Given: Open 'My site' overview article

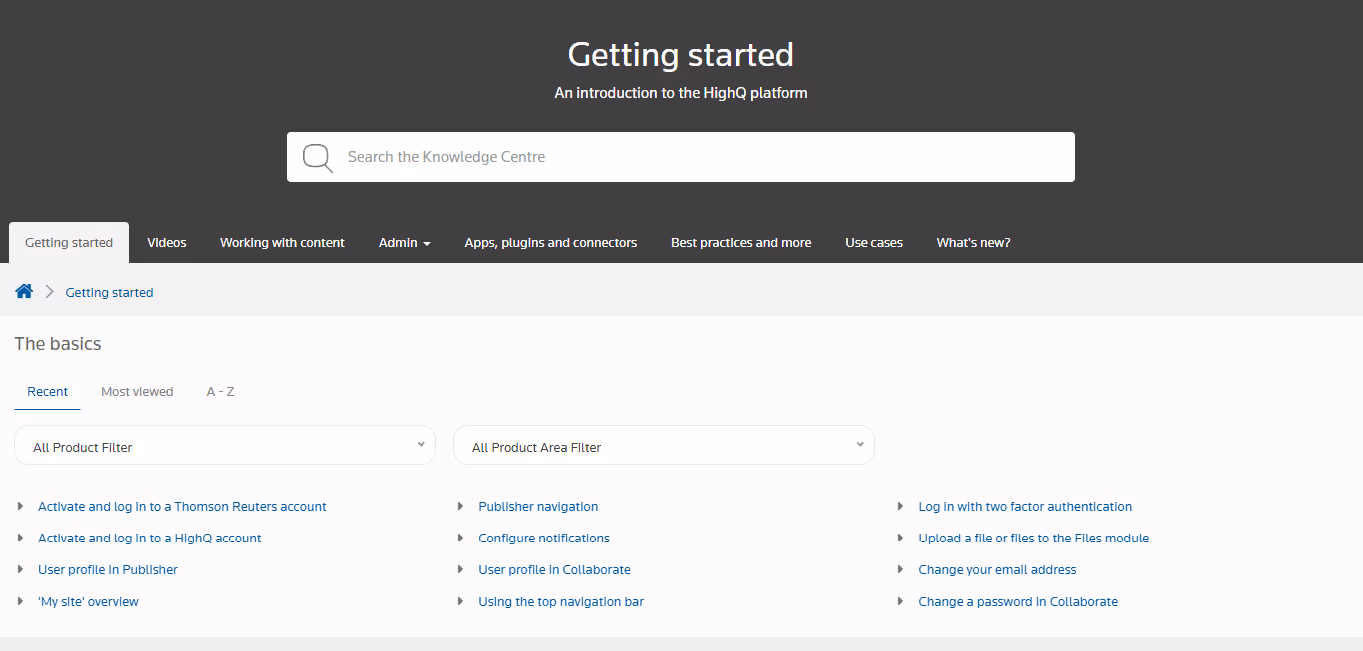Looking at the screenshot, I should [88, 602].
